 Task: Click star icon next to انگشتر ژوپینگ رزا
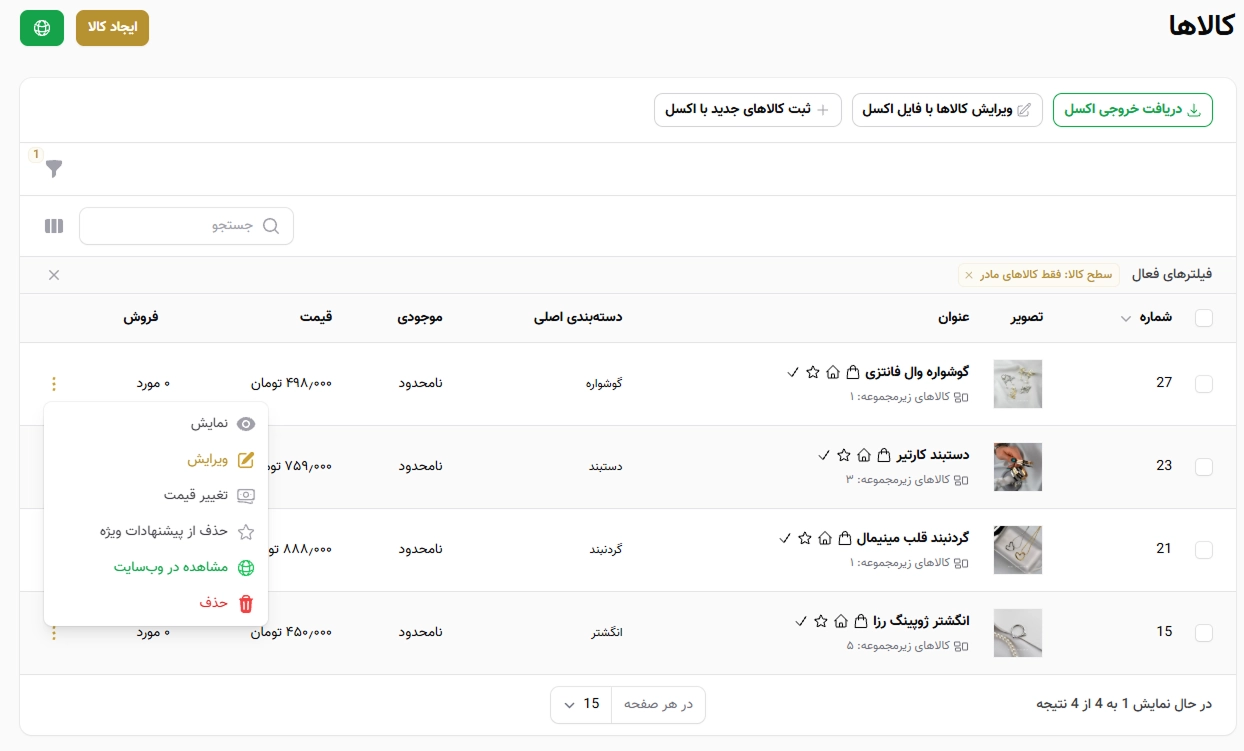pyautogui.click(x=821, y=621)
